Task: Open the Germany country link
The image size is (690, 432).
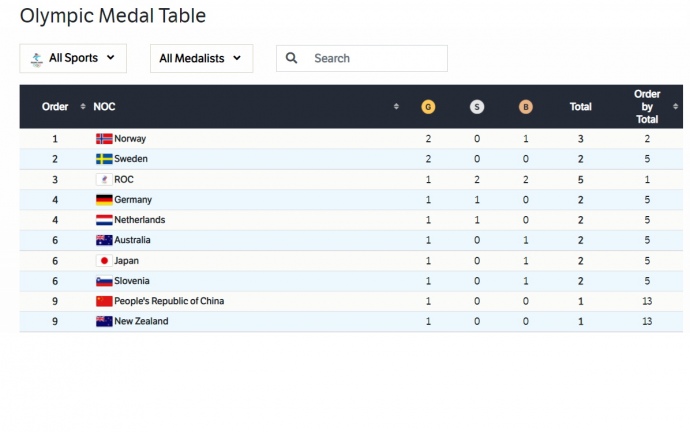Action: [133, 200]
